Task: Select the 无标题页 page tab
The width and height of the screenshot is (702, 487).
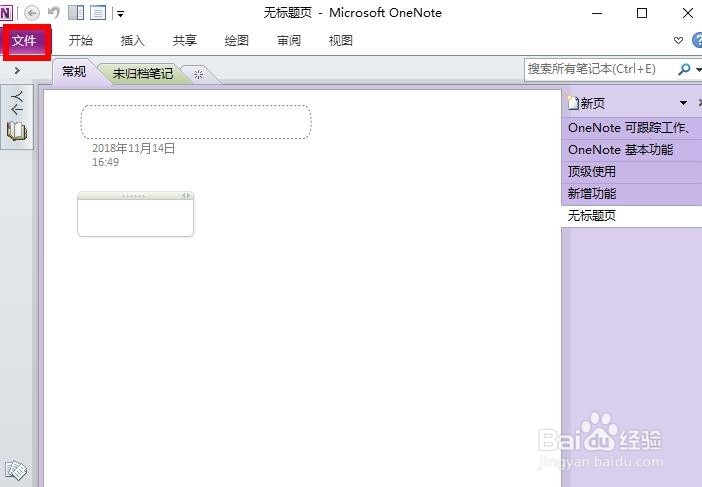Action: point(631,216)
